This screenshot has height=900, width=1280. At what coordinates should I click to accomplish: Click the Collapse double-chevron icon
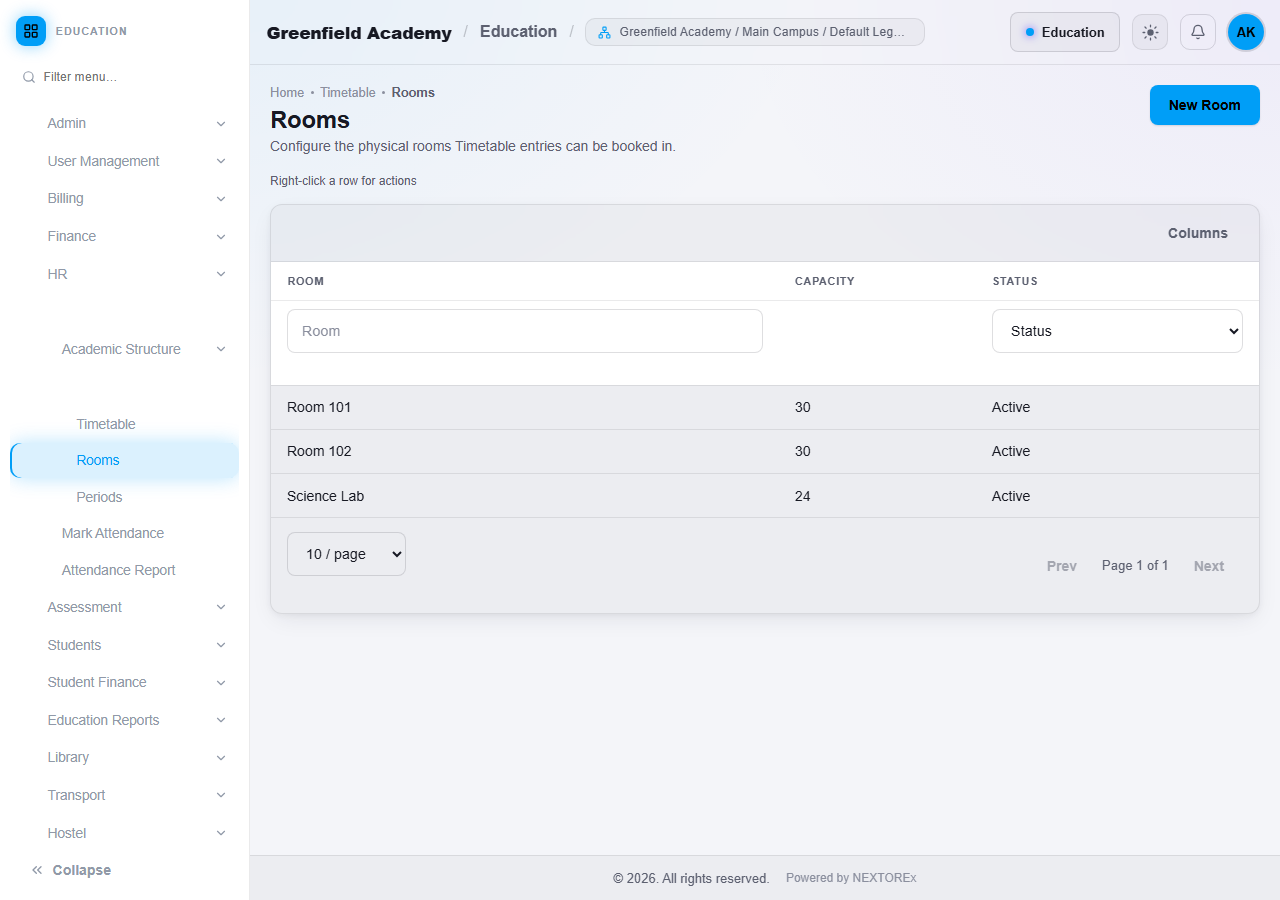point(37,870)
